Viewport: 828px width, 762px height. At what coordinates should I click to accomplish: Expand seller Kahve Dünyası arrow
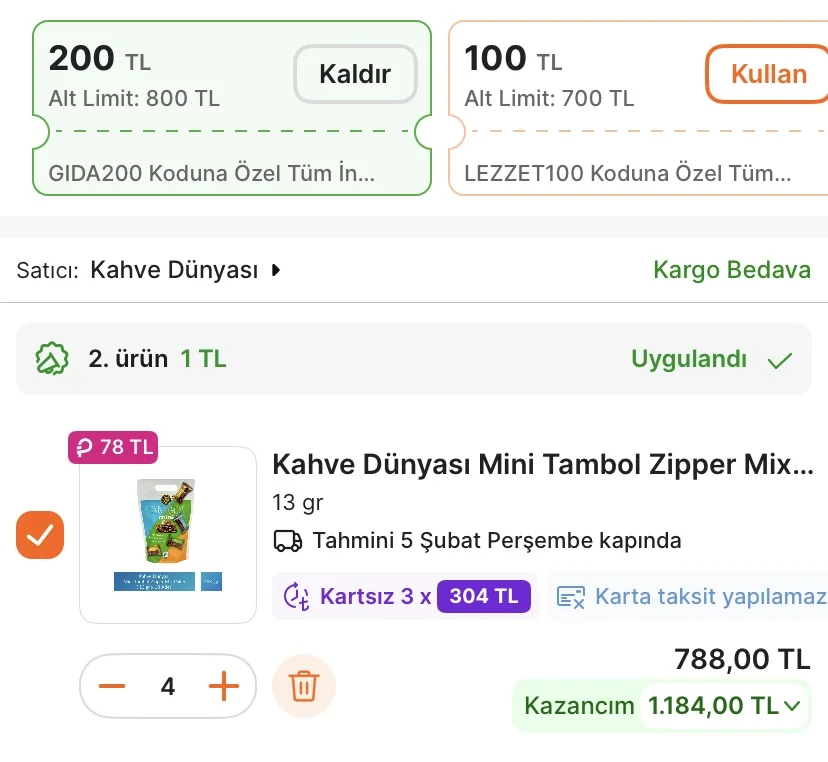click(x=276, y=270)
